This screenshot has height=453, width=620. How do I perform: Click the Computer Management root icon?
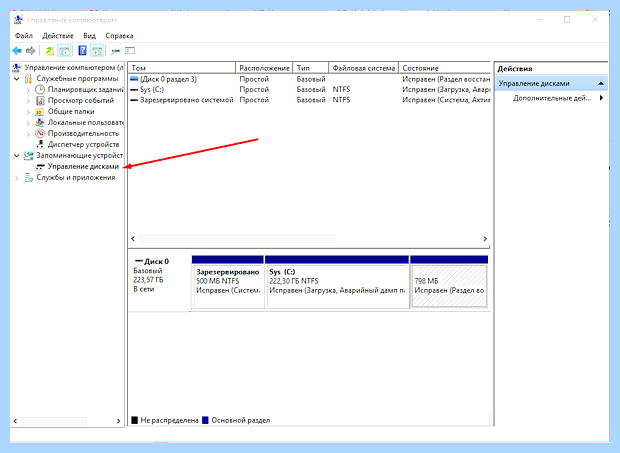coord(17,68)
